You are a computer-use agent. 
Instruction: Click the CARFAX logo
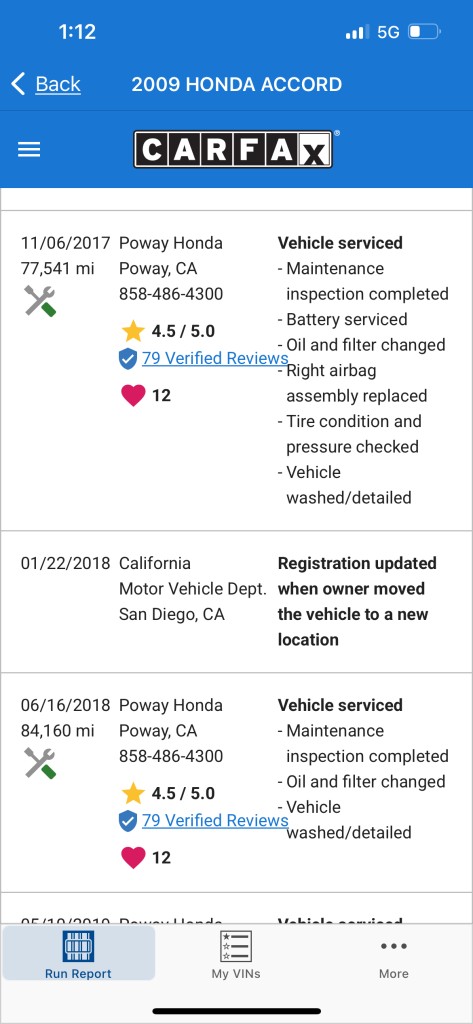233,149
